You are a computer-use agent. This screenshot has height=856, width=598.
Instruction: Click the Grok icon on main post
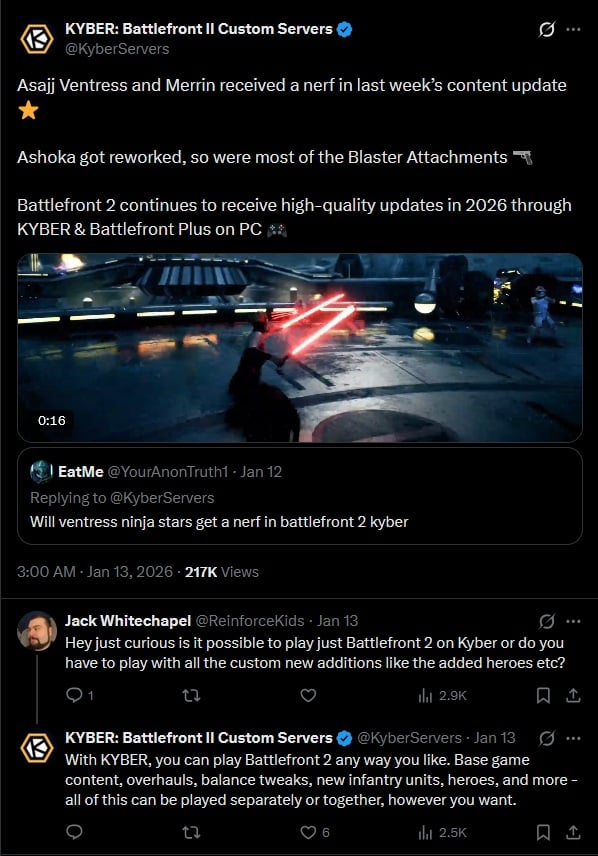(546, 29)
